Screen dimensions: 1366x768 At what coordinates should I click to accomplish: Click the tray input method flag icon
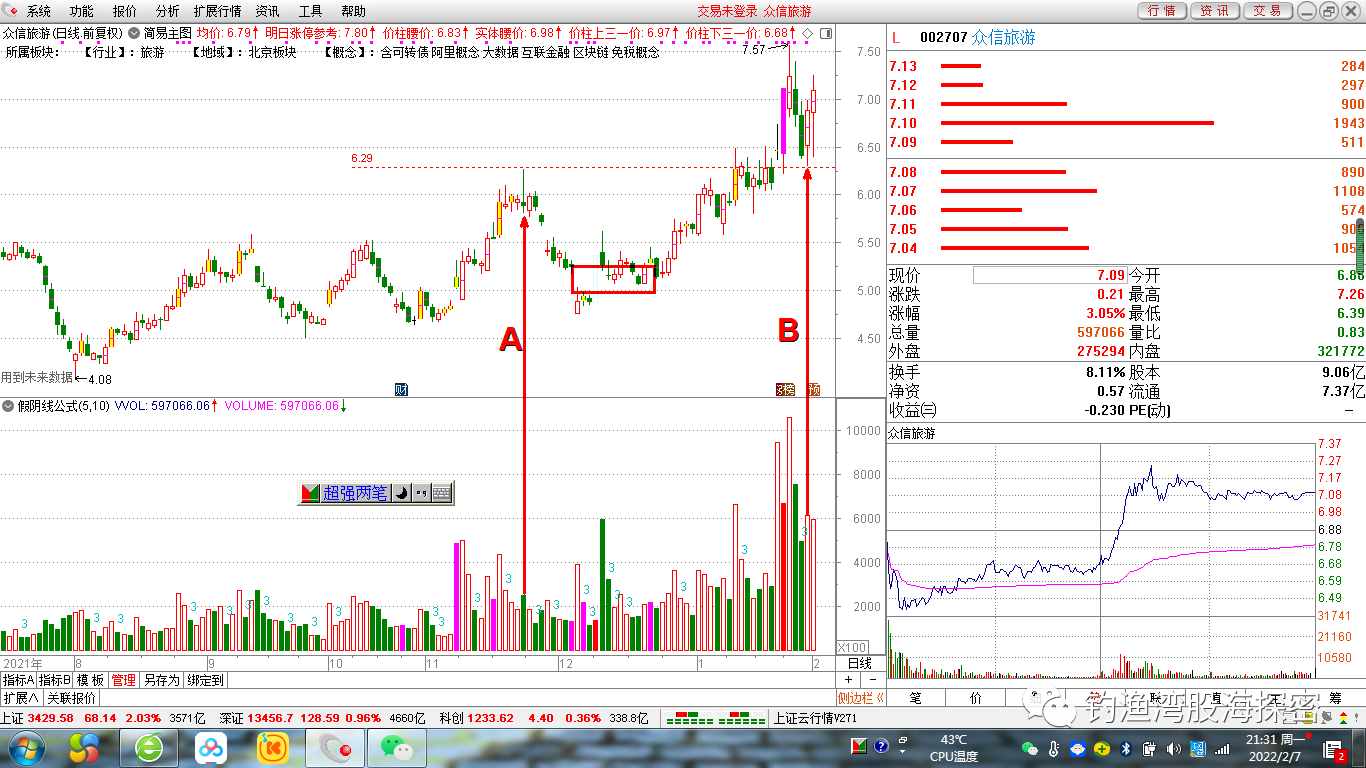pyautogui.click(x=859, y=746)
